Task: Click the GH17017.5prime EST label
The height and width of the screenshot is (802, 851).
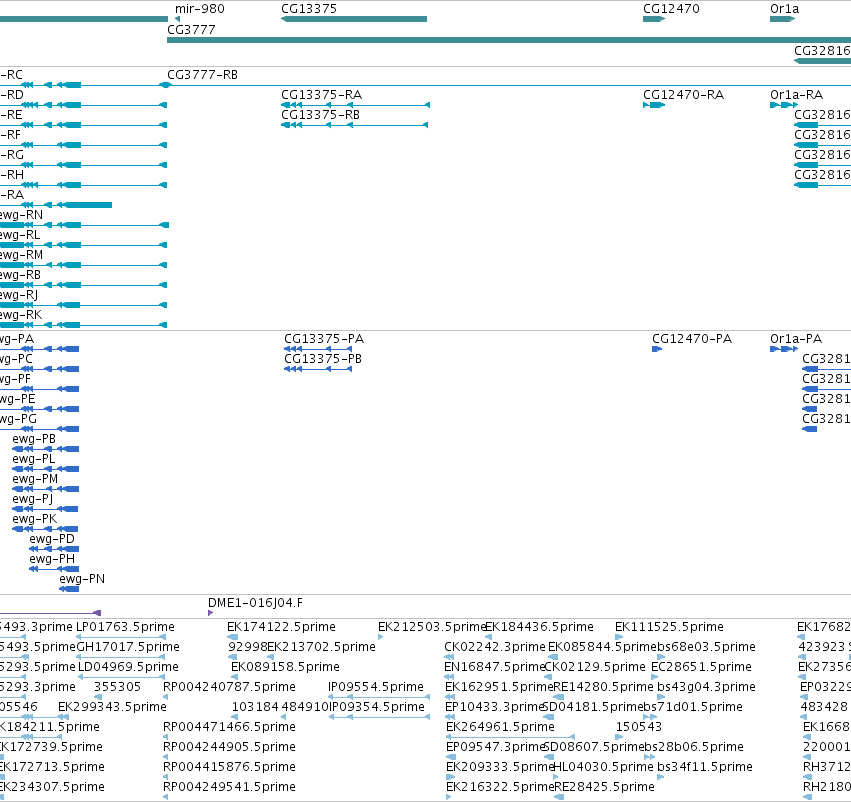Action: pyautogui.click(x=128, y=647)
